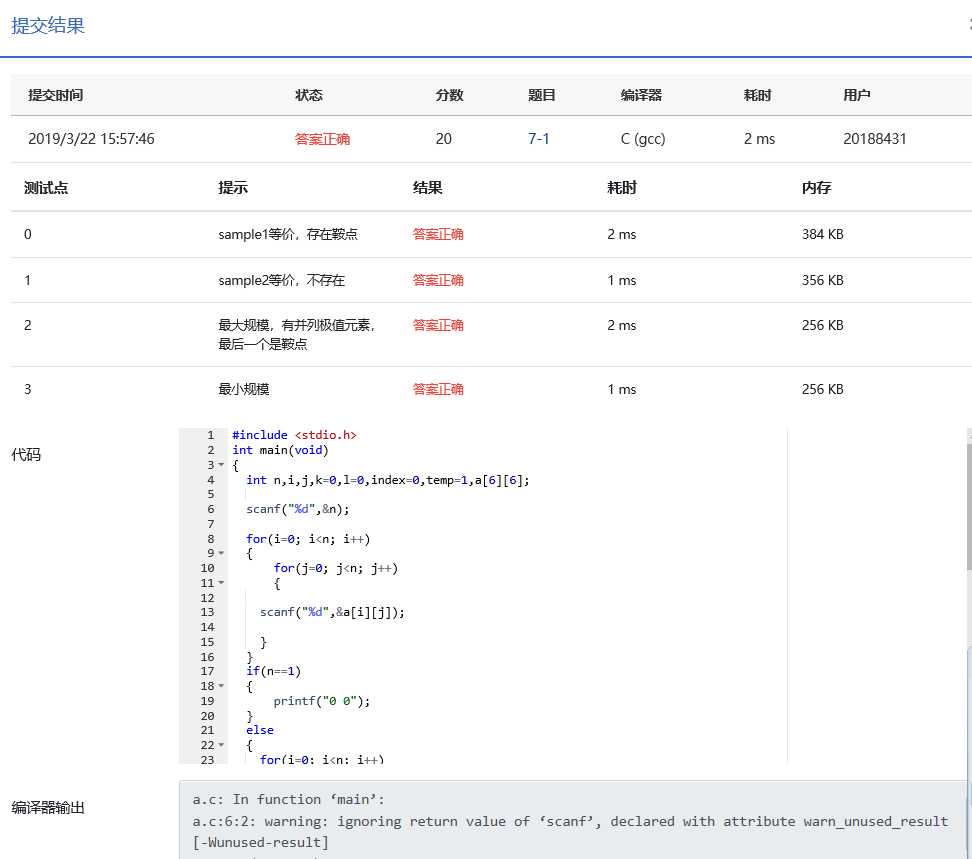This screenshot has width=972, height=859.
Task: Click the code editor vertical scrollbar
Action: pos(969,507)
